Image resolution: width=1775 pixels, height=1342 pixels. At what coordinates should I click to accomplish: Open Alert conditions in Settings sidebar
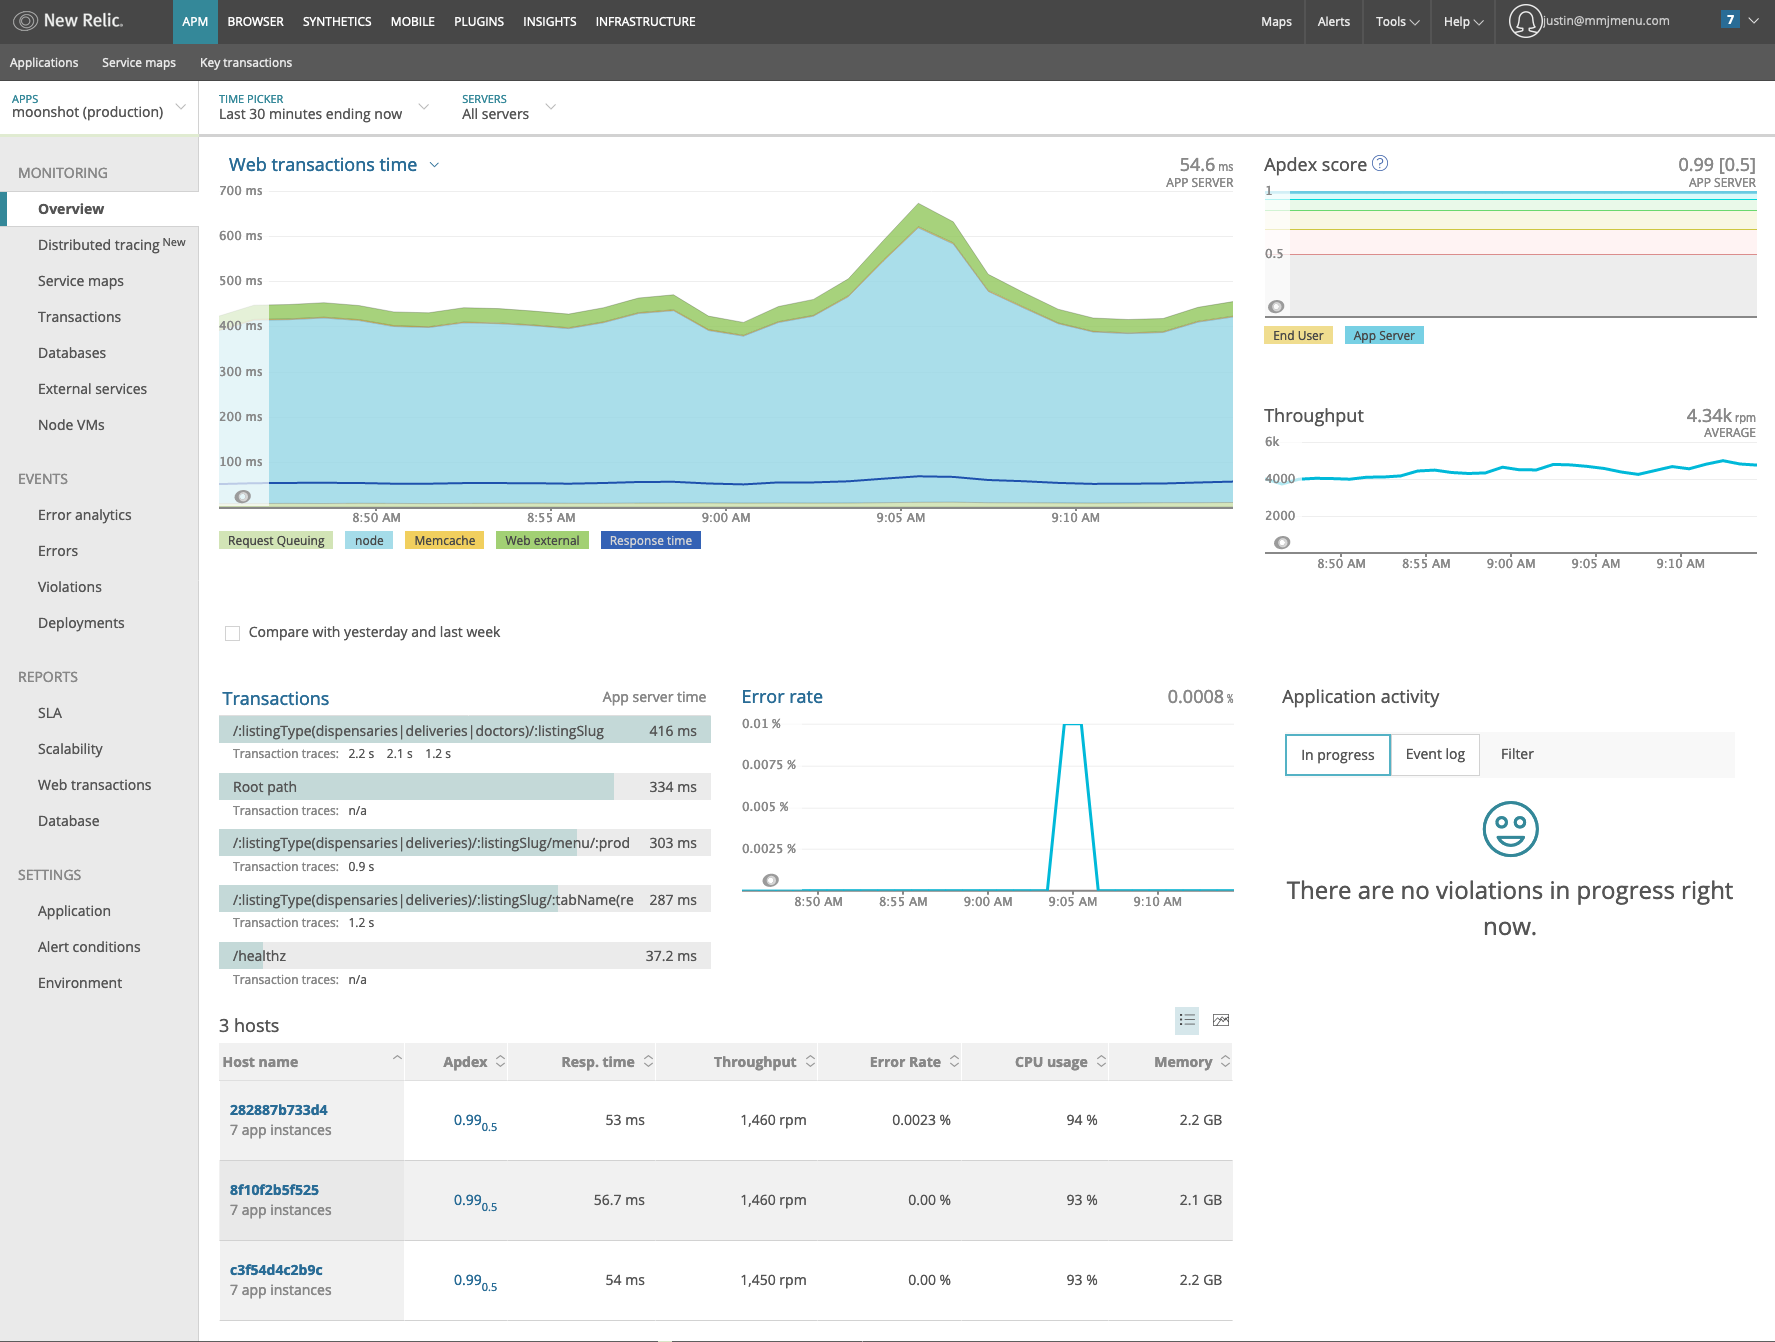pyautogui.click(x=89, y=947)
